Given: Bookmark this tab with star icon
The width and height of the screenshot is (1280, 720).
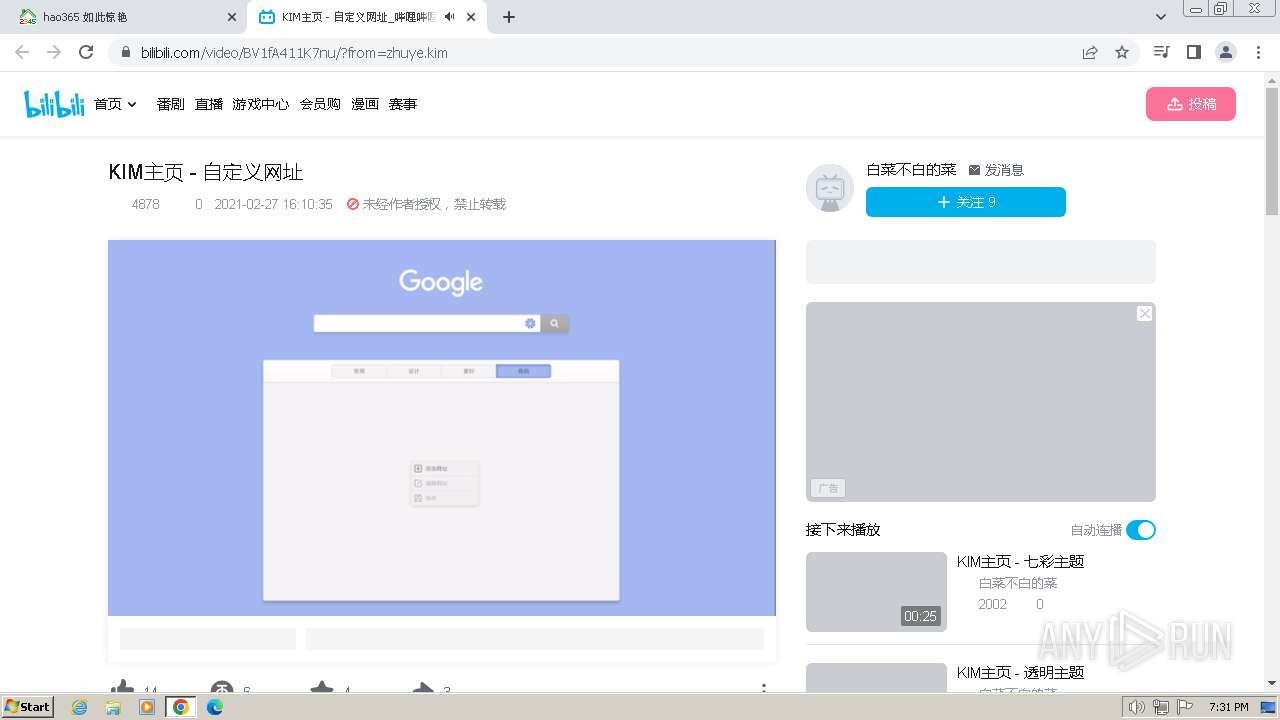Looking at the screenshot, I should pos(1122,52).
